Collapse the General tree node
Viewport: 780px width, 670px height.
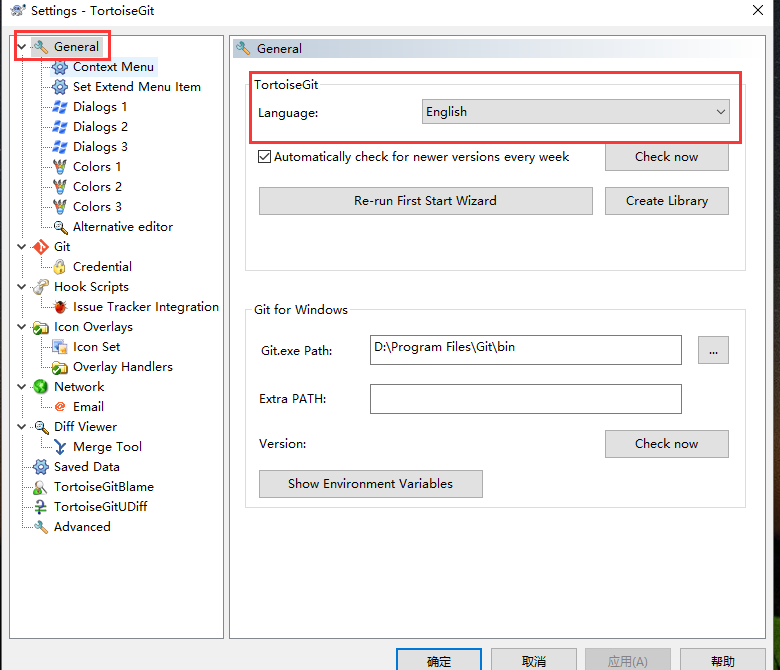[21, 47]
